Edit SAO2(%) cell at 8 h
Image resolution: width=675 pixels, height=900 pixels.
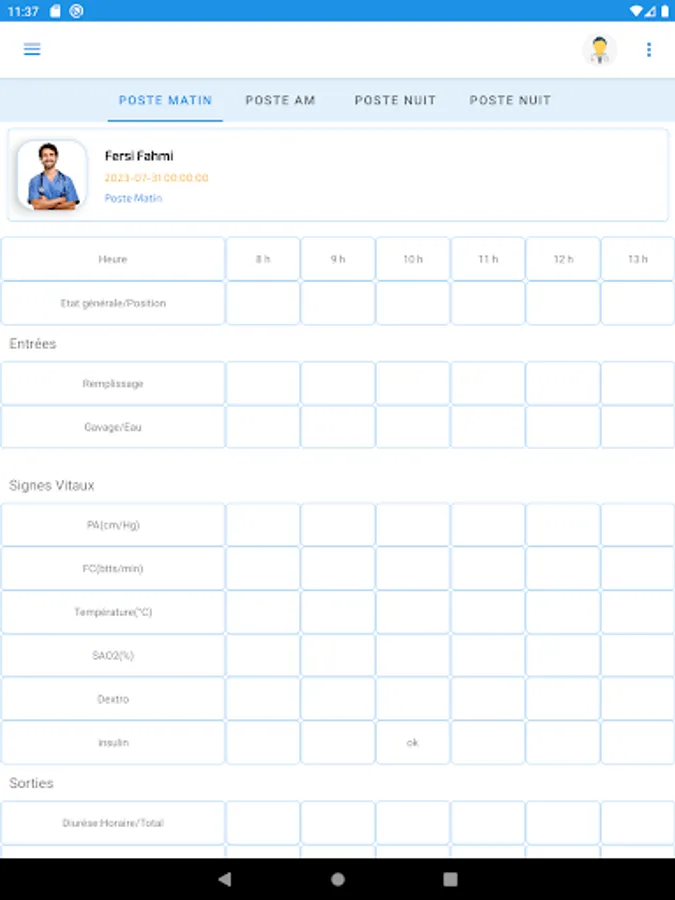[x=263, y=655]
